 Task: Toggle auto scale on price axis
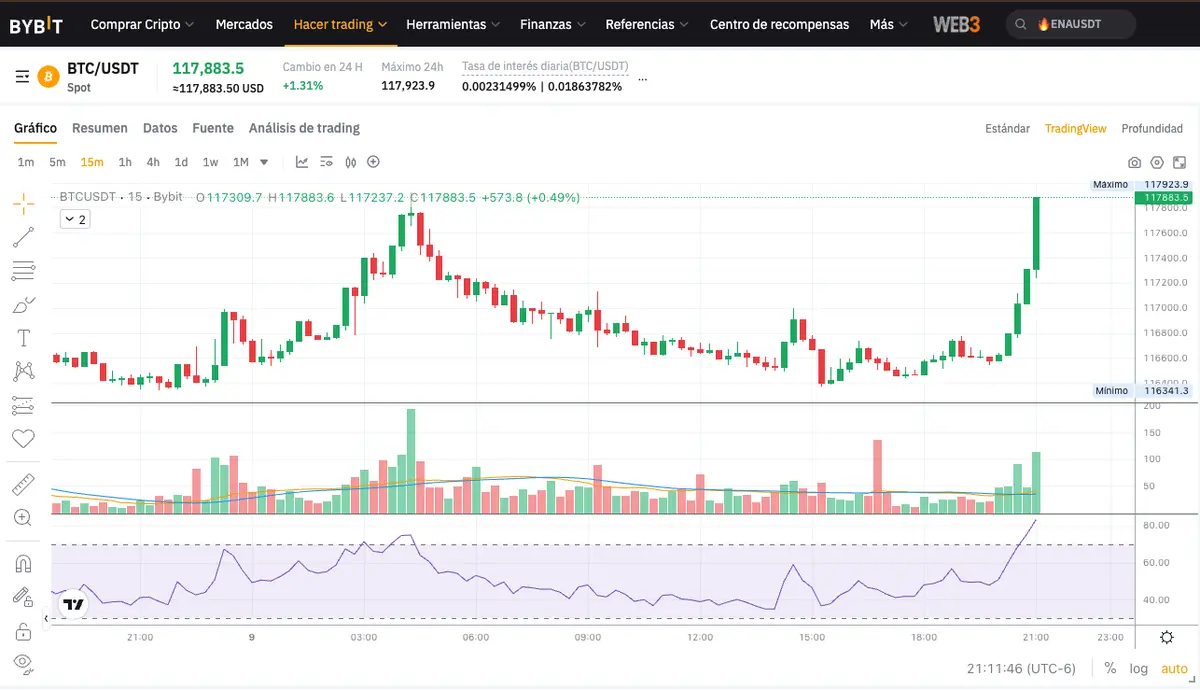click(1174, 668)
